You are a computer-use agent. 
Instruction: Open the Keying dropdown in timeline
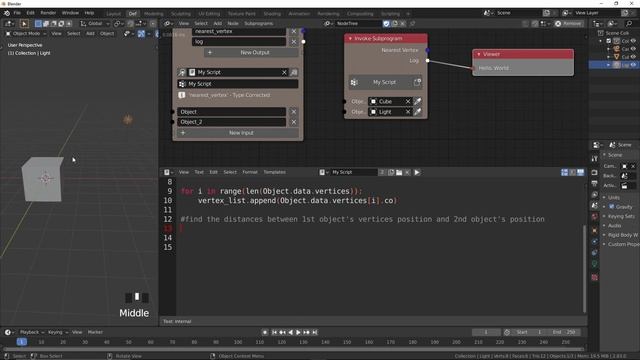(x=57, y=332)
